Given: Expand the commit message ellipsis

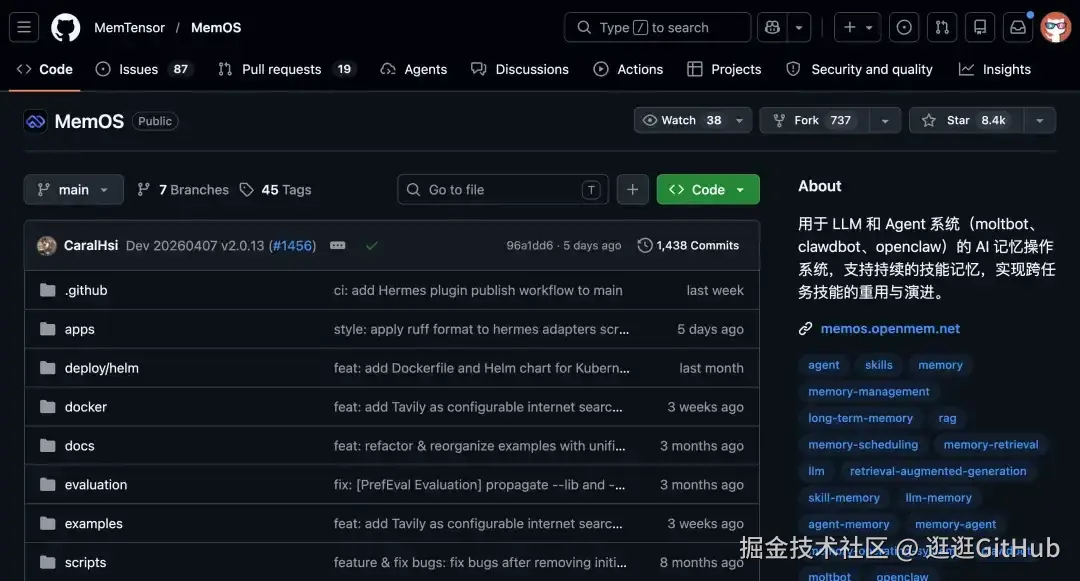Looking at the screenshot, I should point(338,246).
